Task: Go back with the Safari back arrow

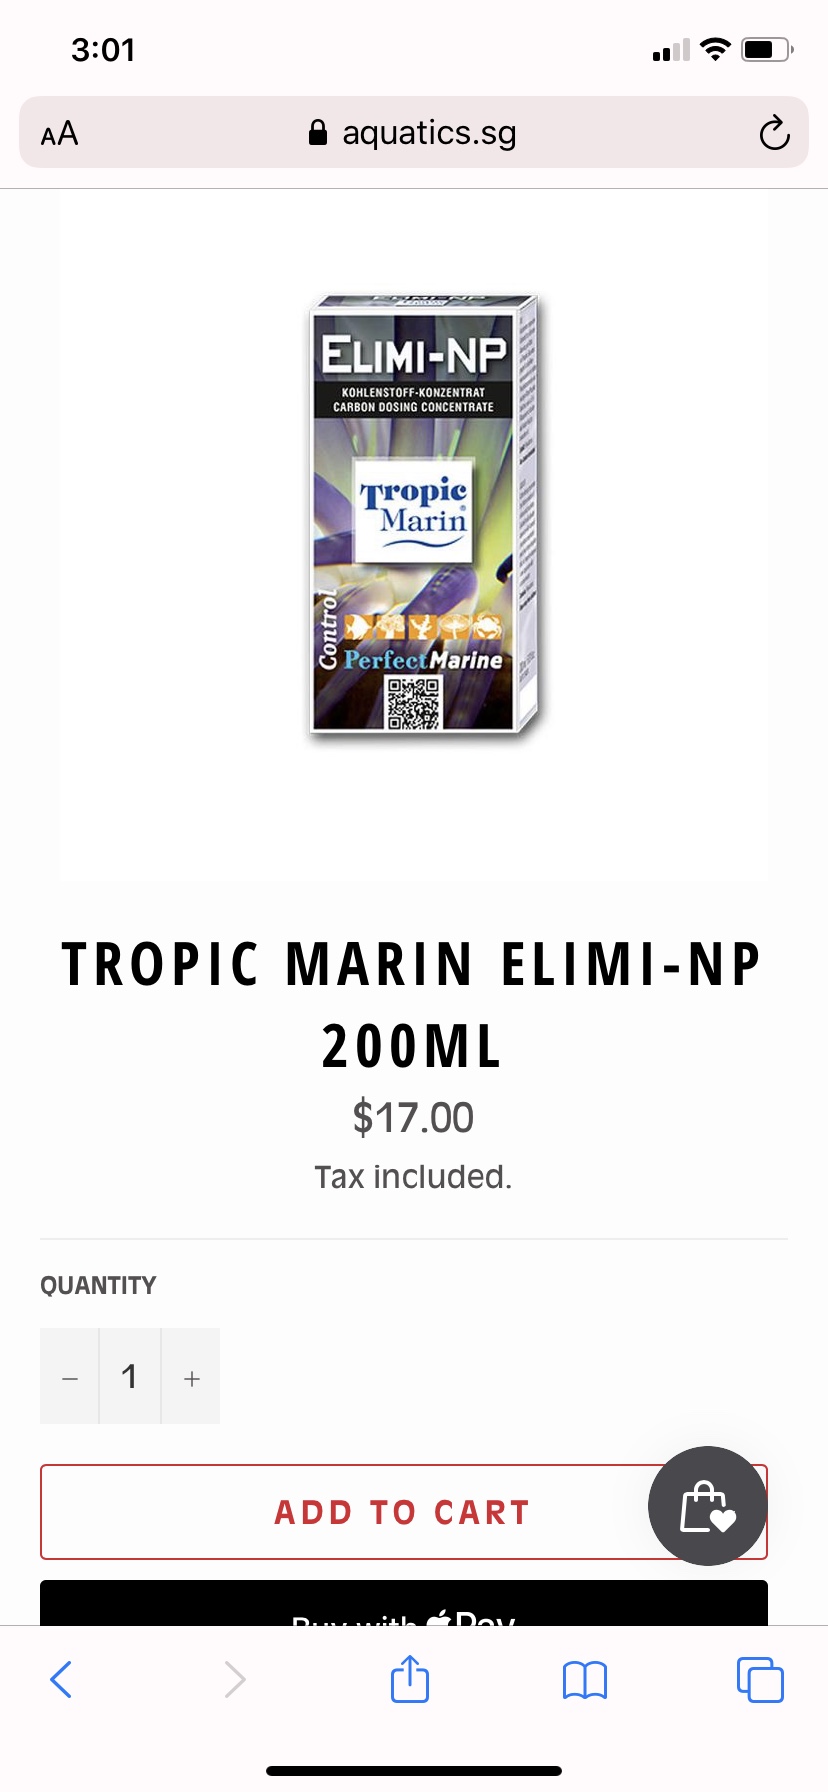Action: [x=61, y=1679]
